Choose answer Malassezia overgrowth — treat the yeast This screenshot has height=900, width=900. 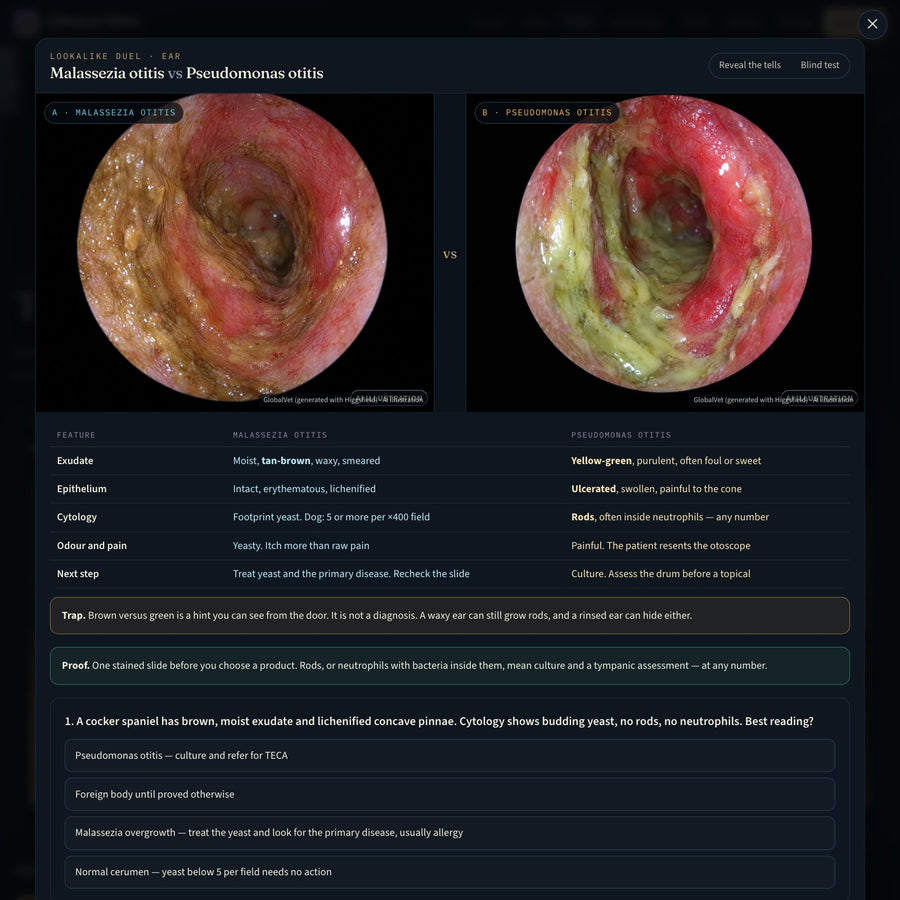click(x=449, y=833)
